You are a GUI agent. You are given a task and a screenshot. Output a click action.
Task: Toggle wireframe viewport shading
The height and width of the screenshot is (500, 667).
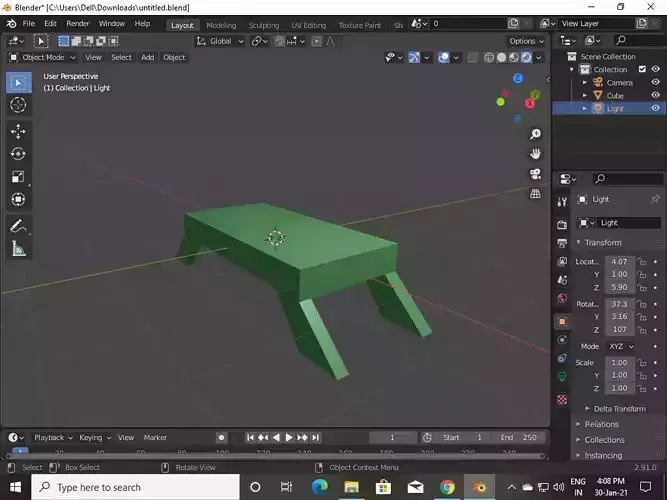coord(489,57)
